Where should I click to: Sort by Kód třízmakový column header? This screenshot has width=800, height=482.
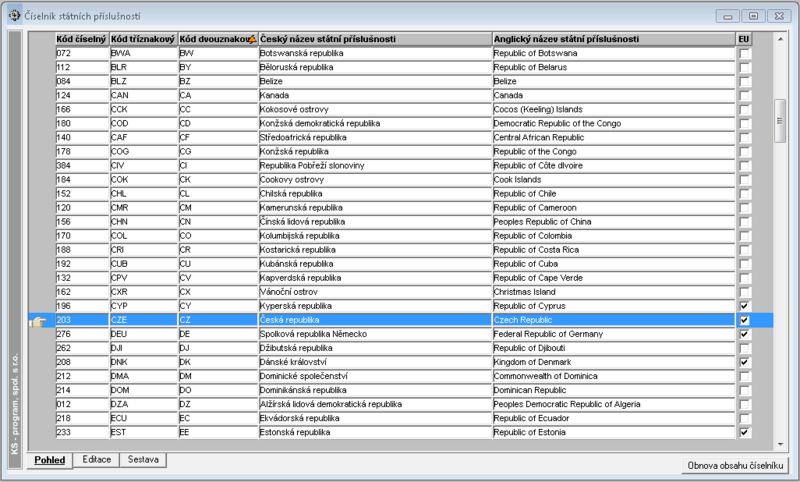[x=143, y=39]
